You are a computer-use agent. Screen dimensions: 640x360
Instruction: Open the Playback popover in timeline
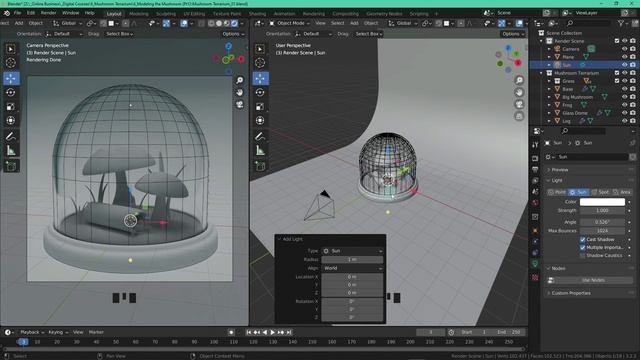pyautogui.click(x=32, y=332)
